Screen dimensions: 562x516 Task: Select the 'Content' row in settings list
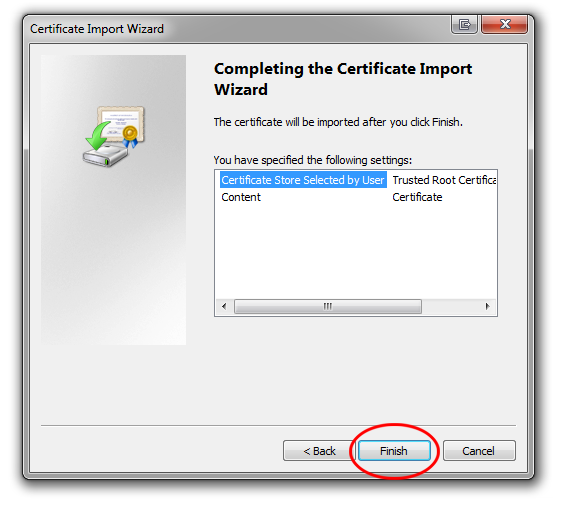pyautogui.click(x=241, y=197)
